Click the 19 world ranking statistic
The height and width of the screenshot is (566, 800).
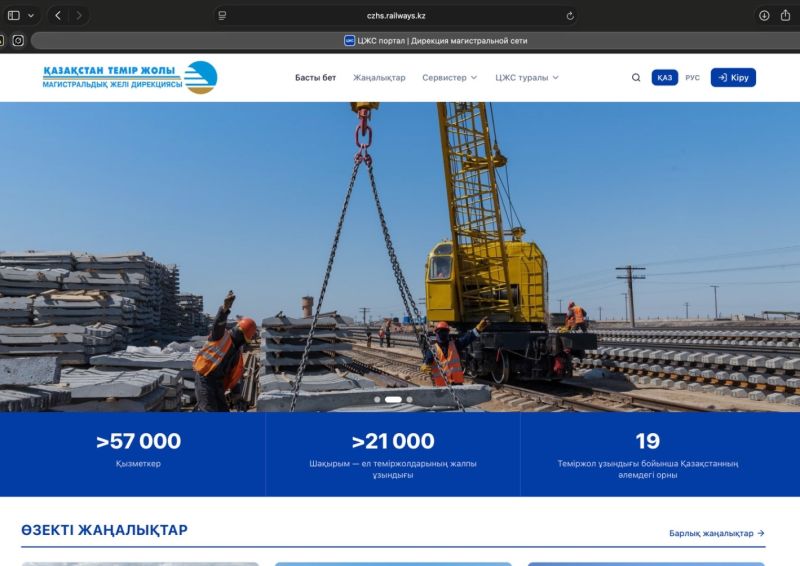[647, 454]
